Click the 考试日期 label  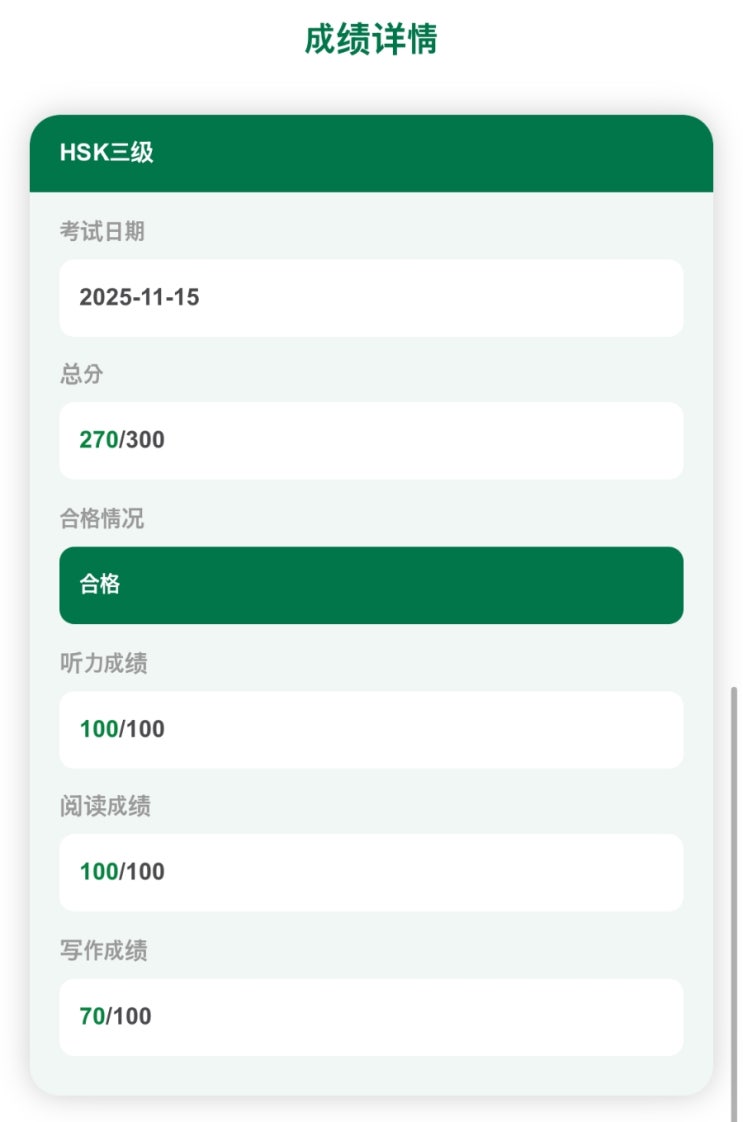tap(102, 231)
